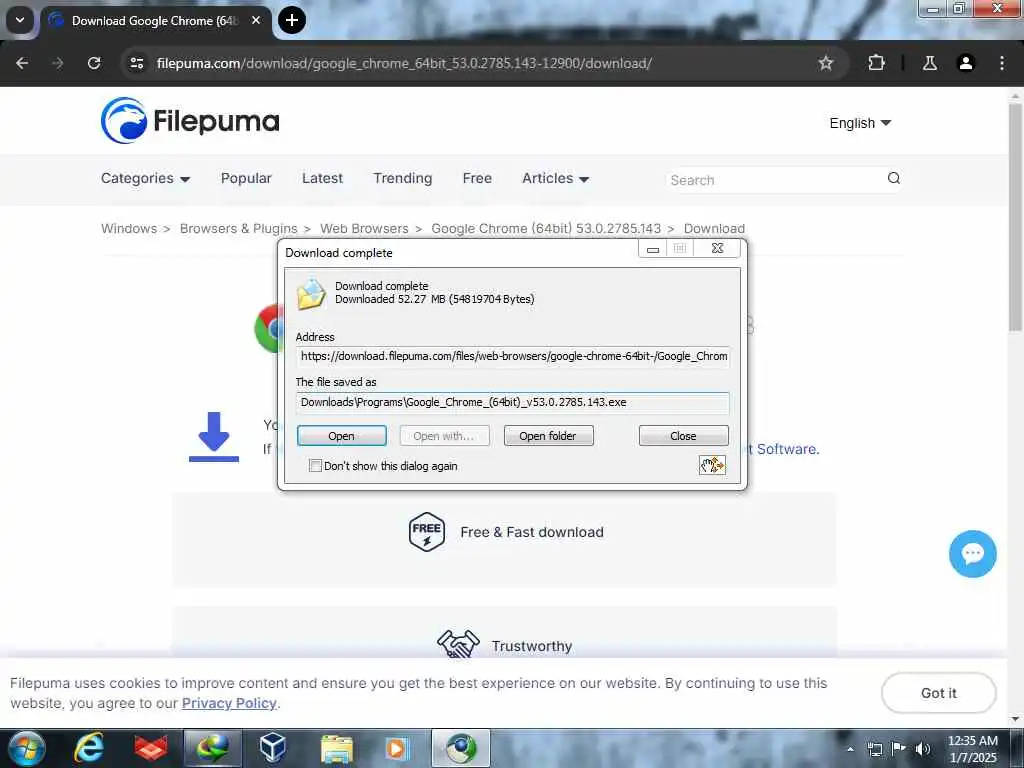
Task: Click the blue chat bubble icon
Action: (972, 554)
